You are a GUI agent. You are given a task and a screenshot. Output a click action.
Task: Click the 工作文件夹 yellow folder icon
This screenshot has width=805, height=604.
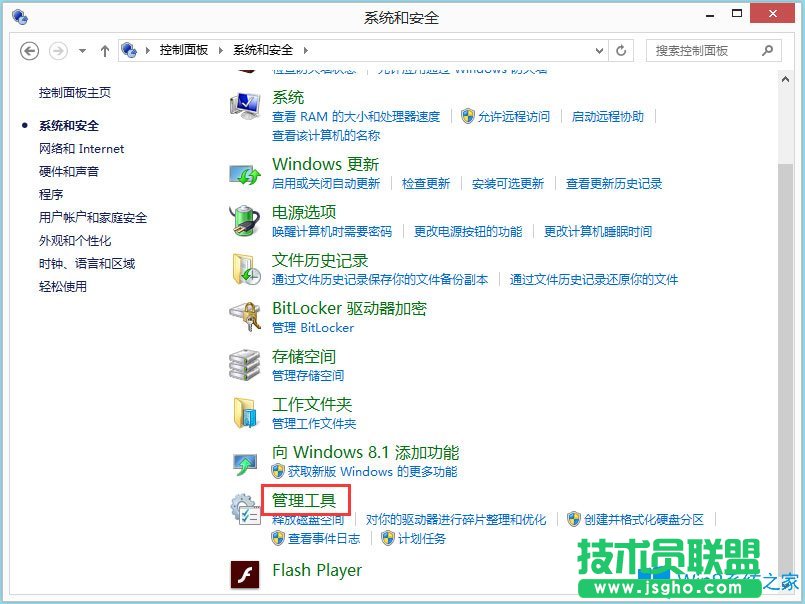245,412
